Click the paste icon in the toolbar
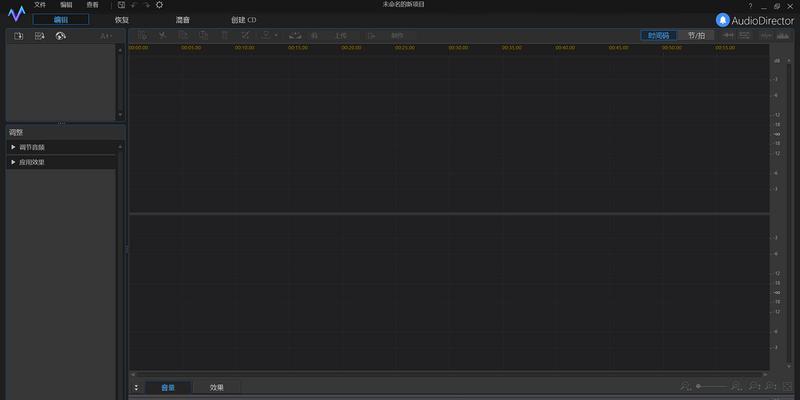 point(204,35)
